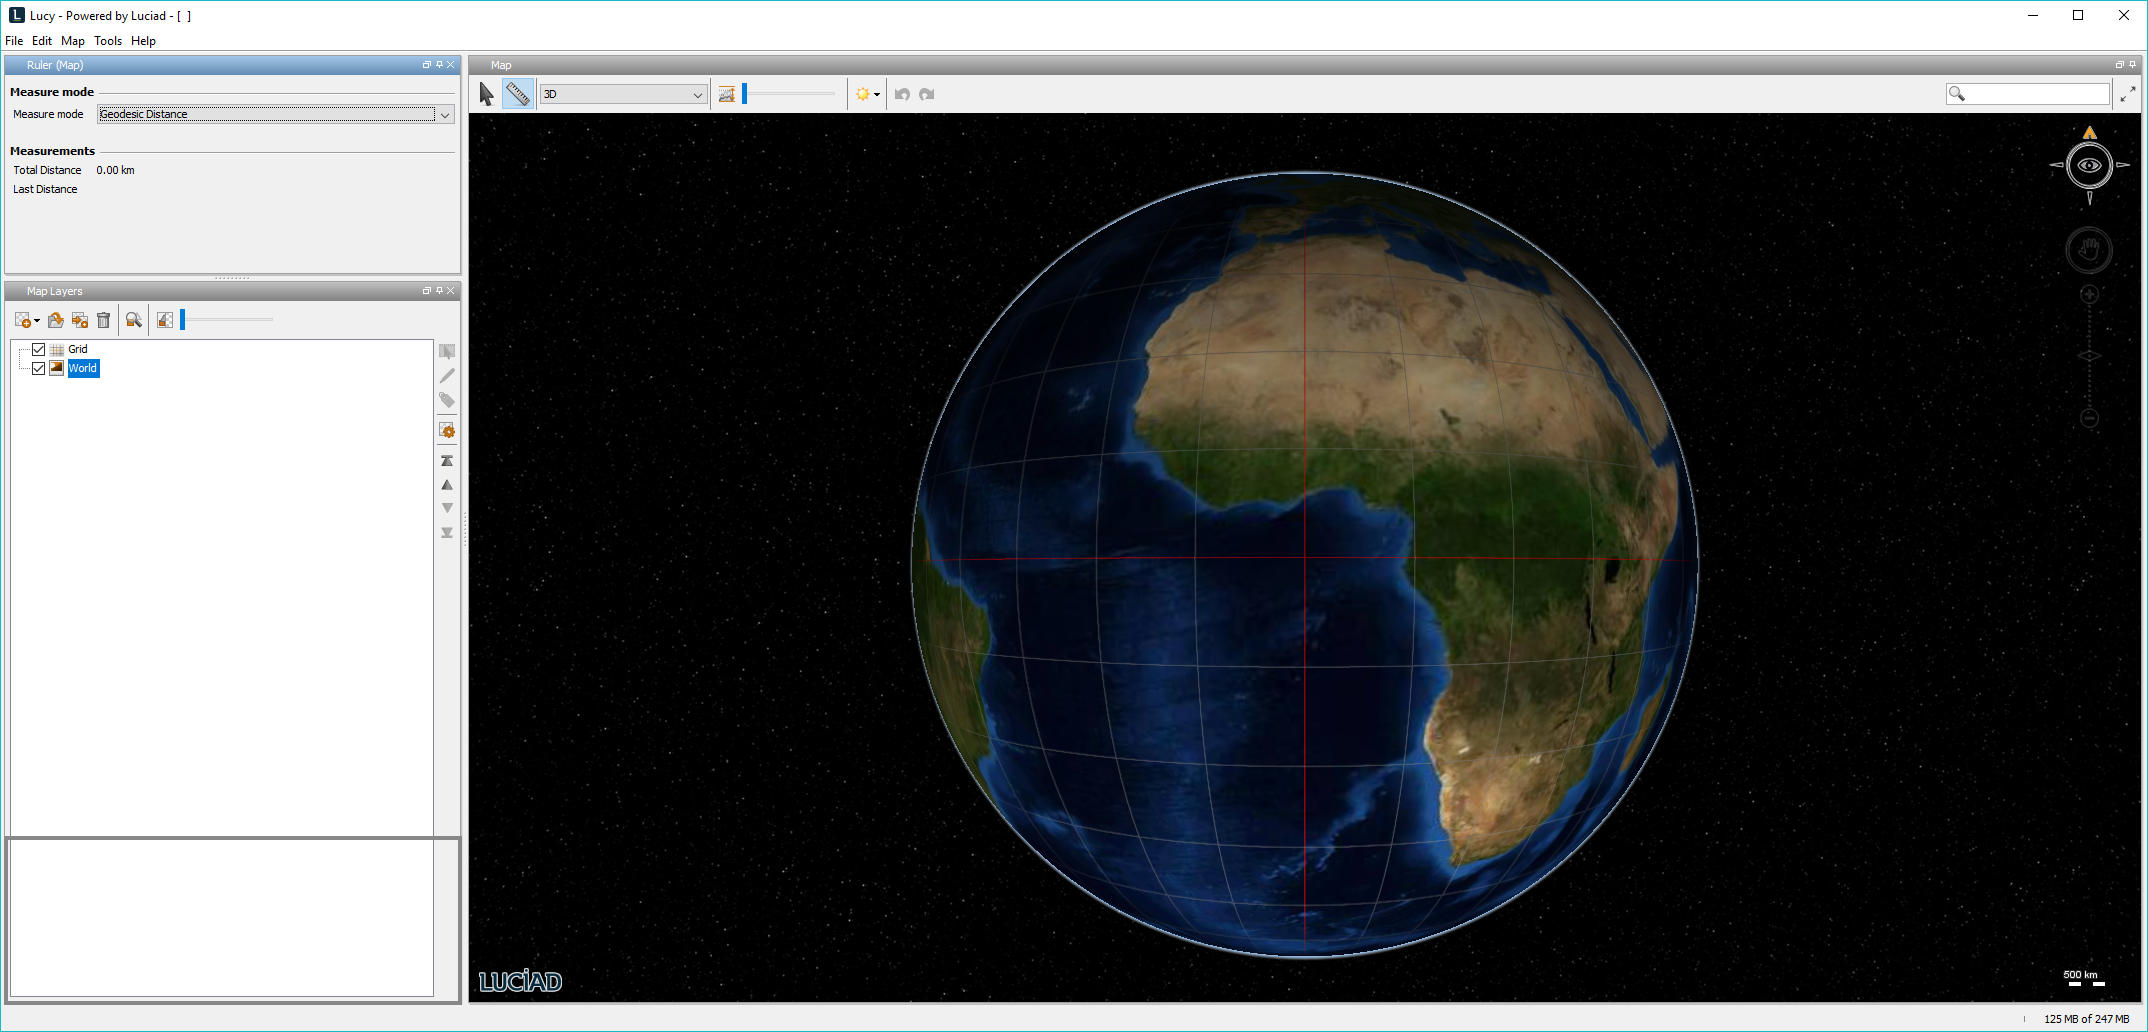
Task: Open the Help menu
Action: (143, 41)
